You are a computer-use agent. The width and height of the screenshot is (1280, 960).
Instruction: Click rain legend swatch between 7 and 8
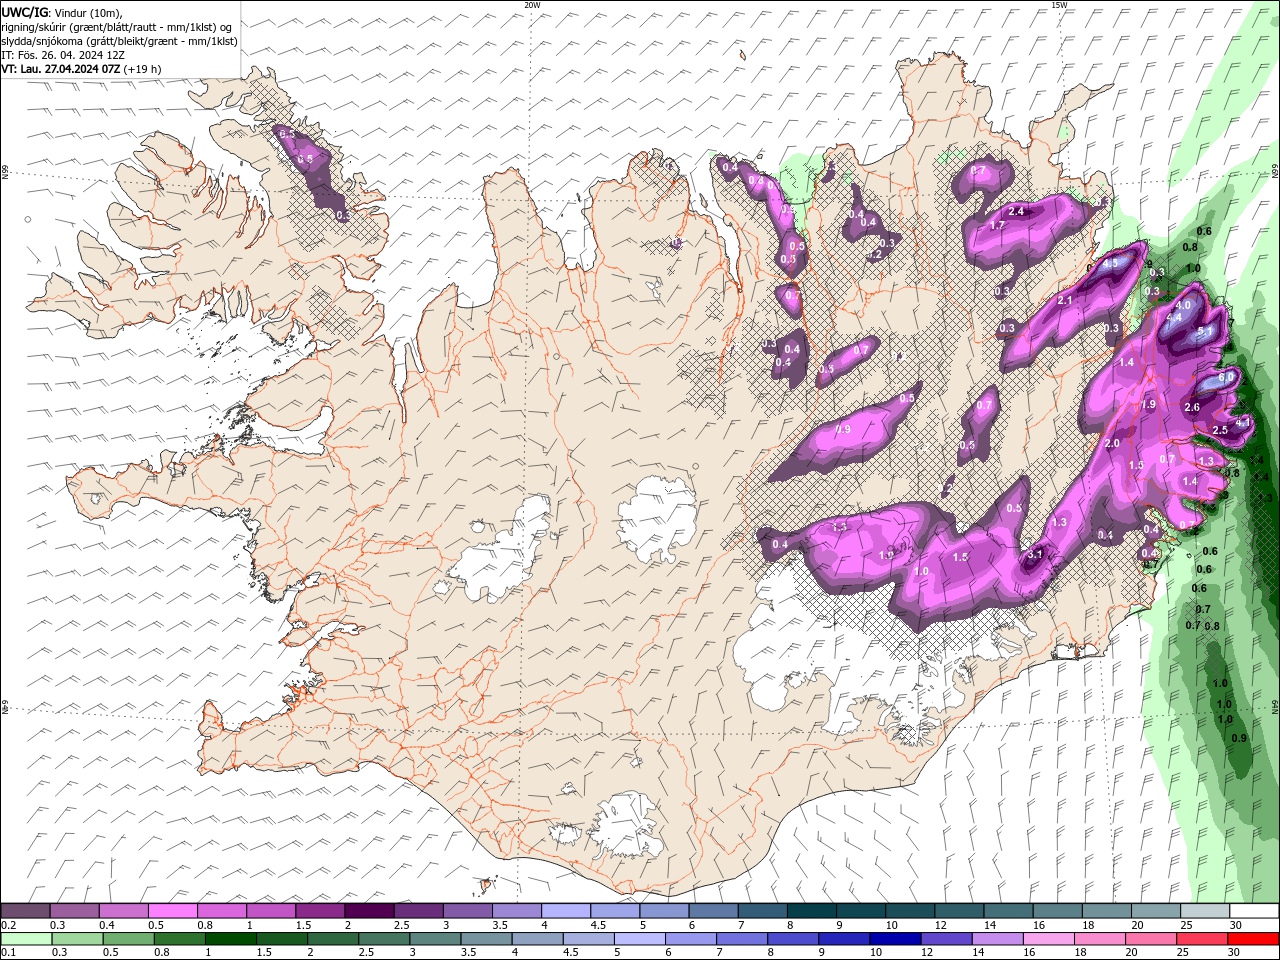point(741,939)
